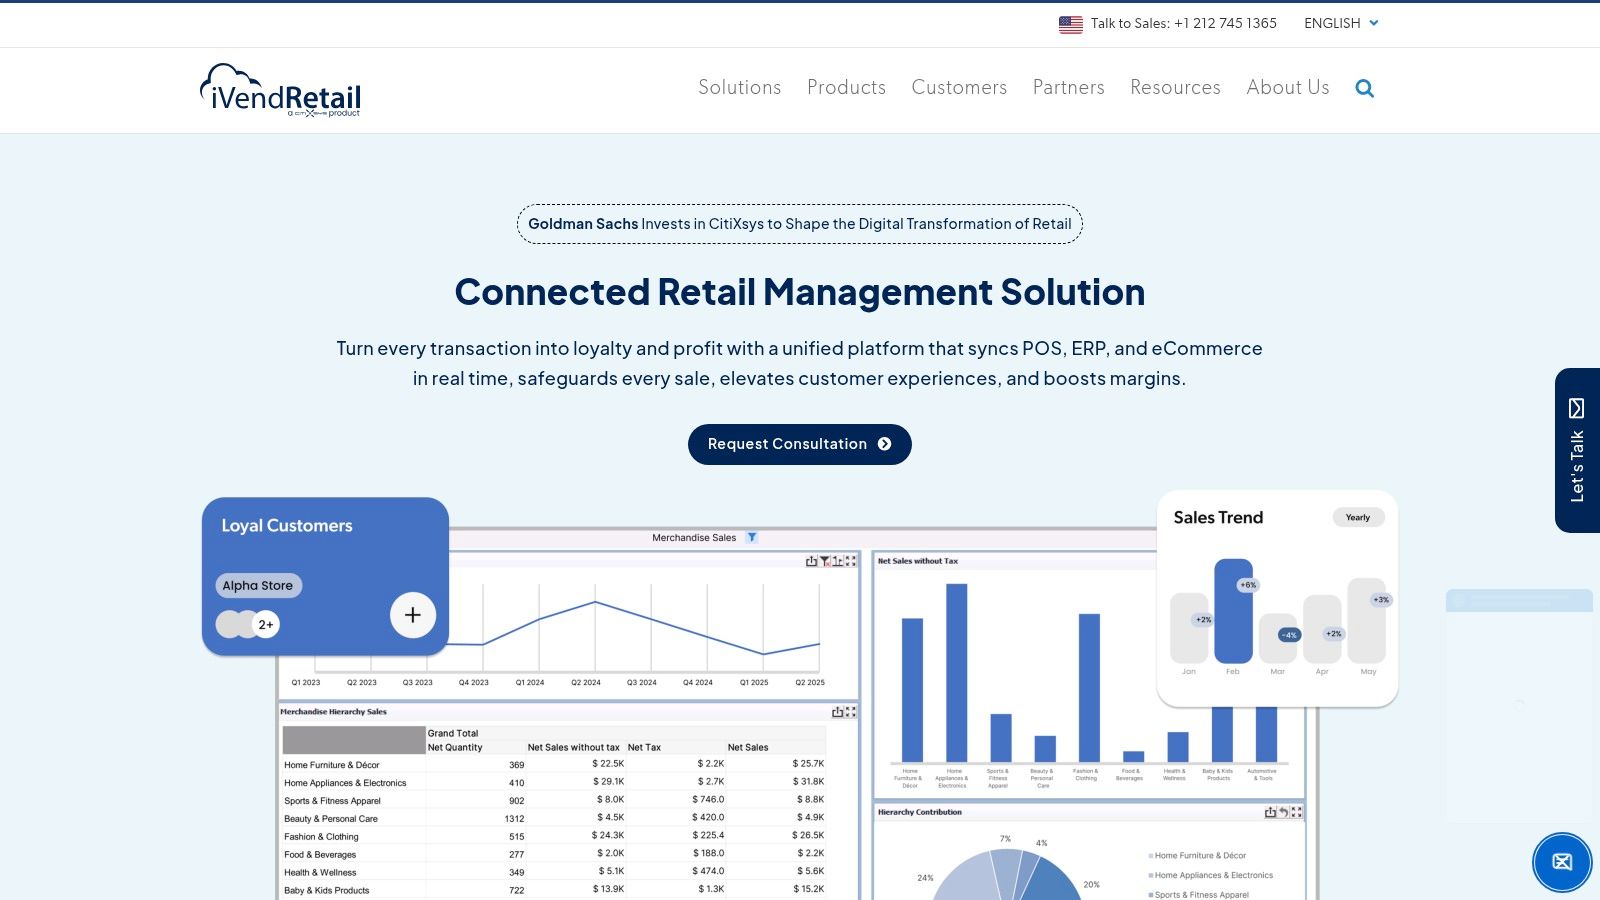The width and height of the screenshot is (1600, 900).
Task: Click the Merchandise Sales title
Action: tap(694, 538)
